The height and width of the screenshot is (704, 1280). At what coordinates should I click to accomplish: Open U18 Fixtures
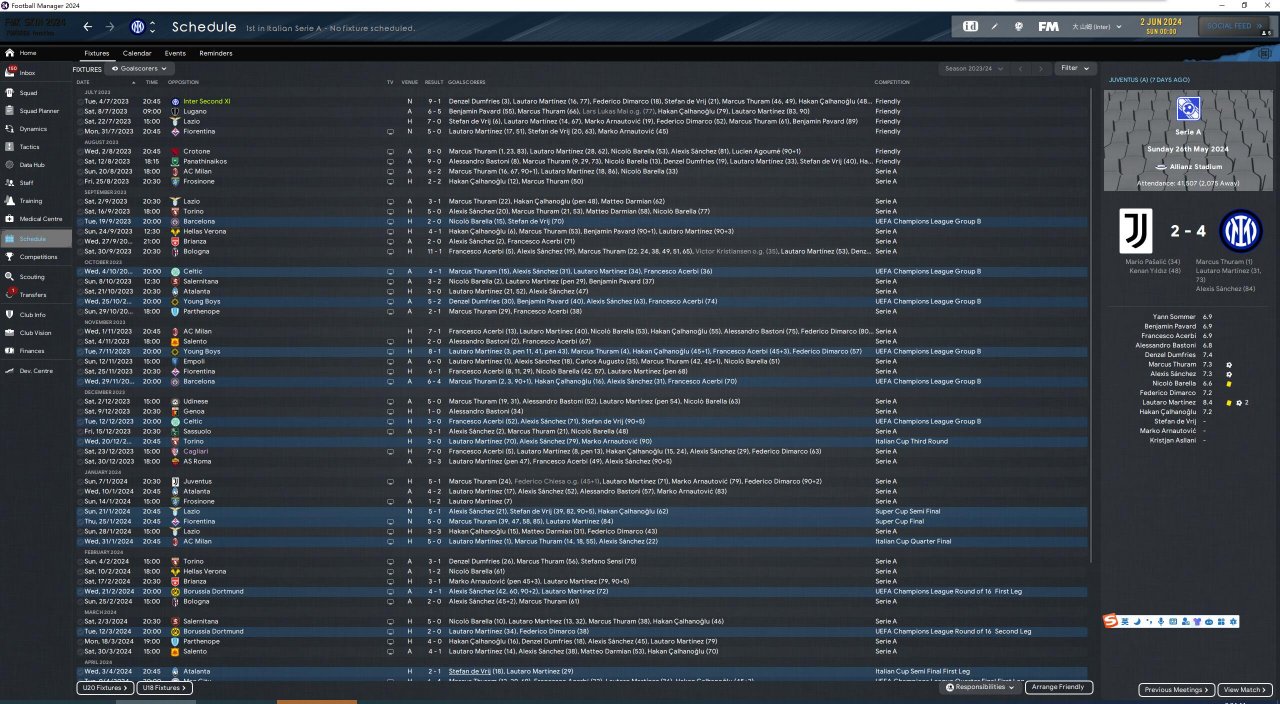[x=165, y=688]
